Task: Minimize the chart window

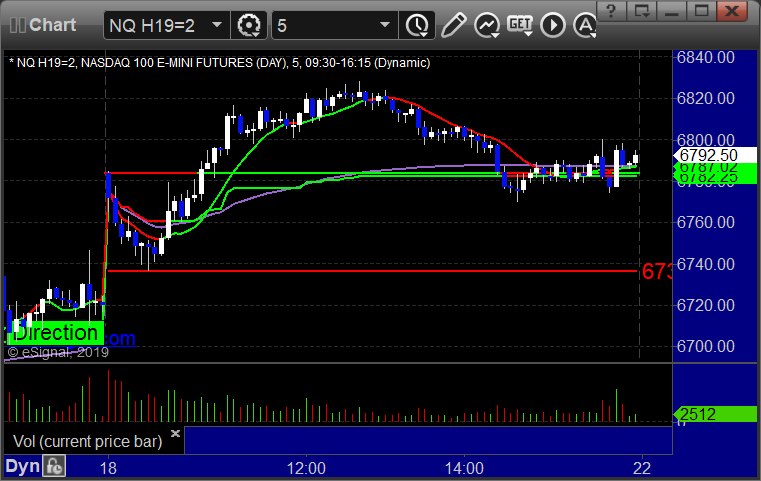Action: (671, 11)
